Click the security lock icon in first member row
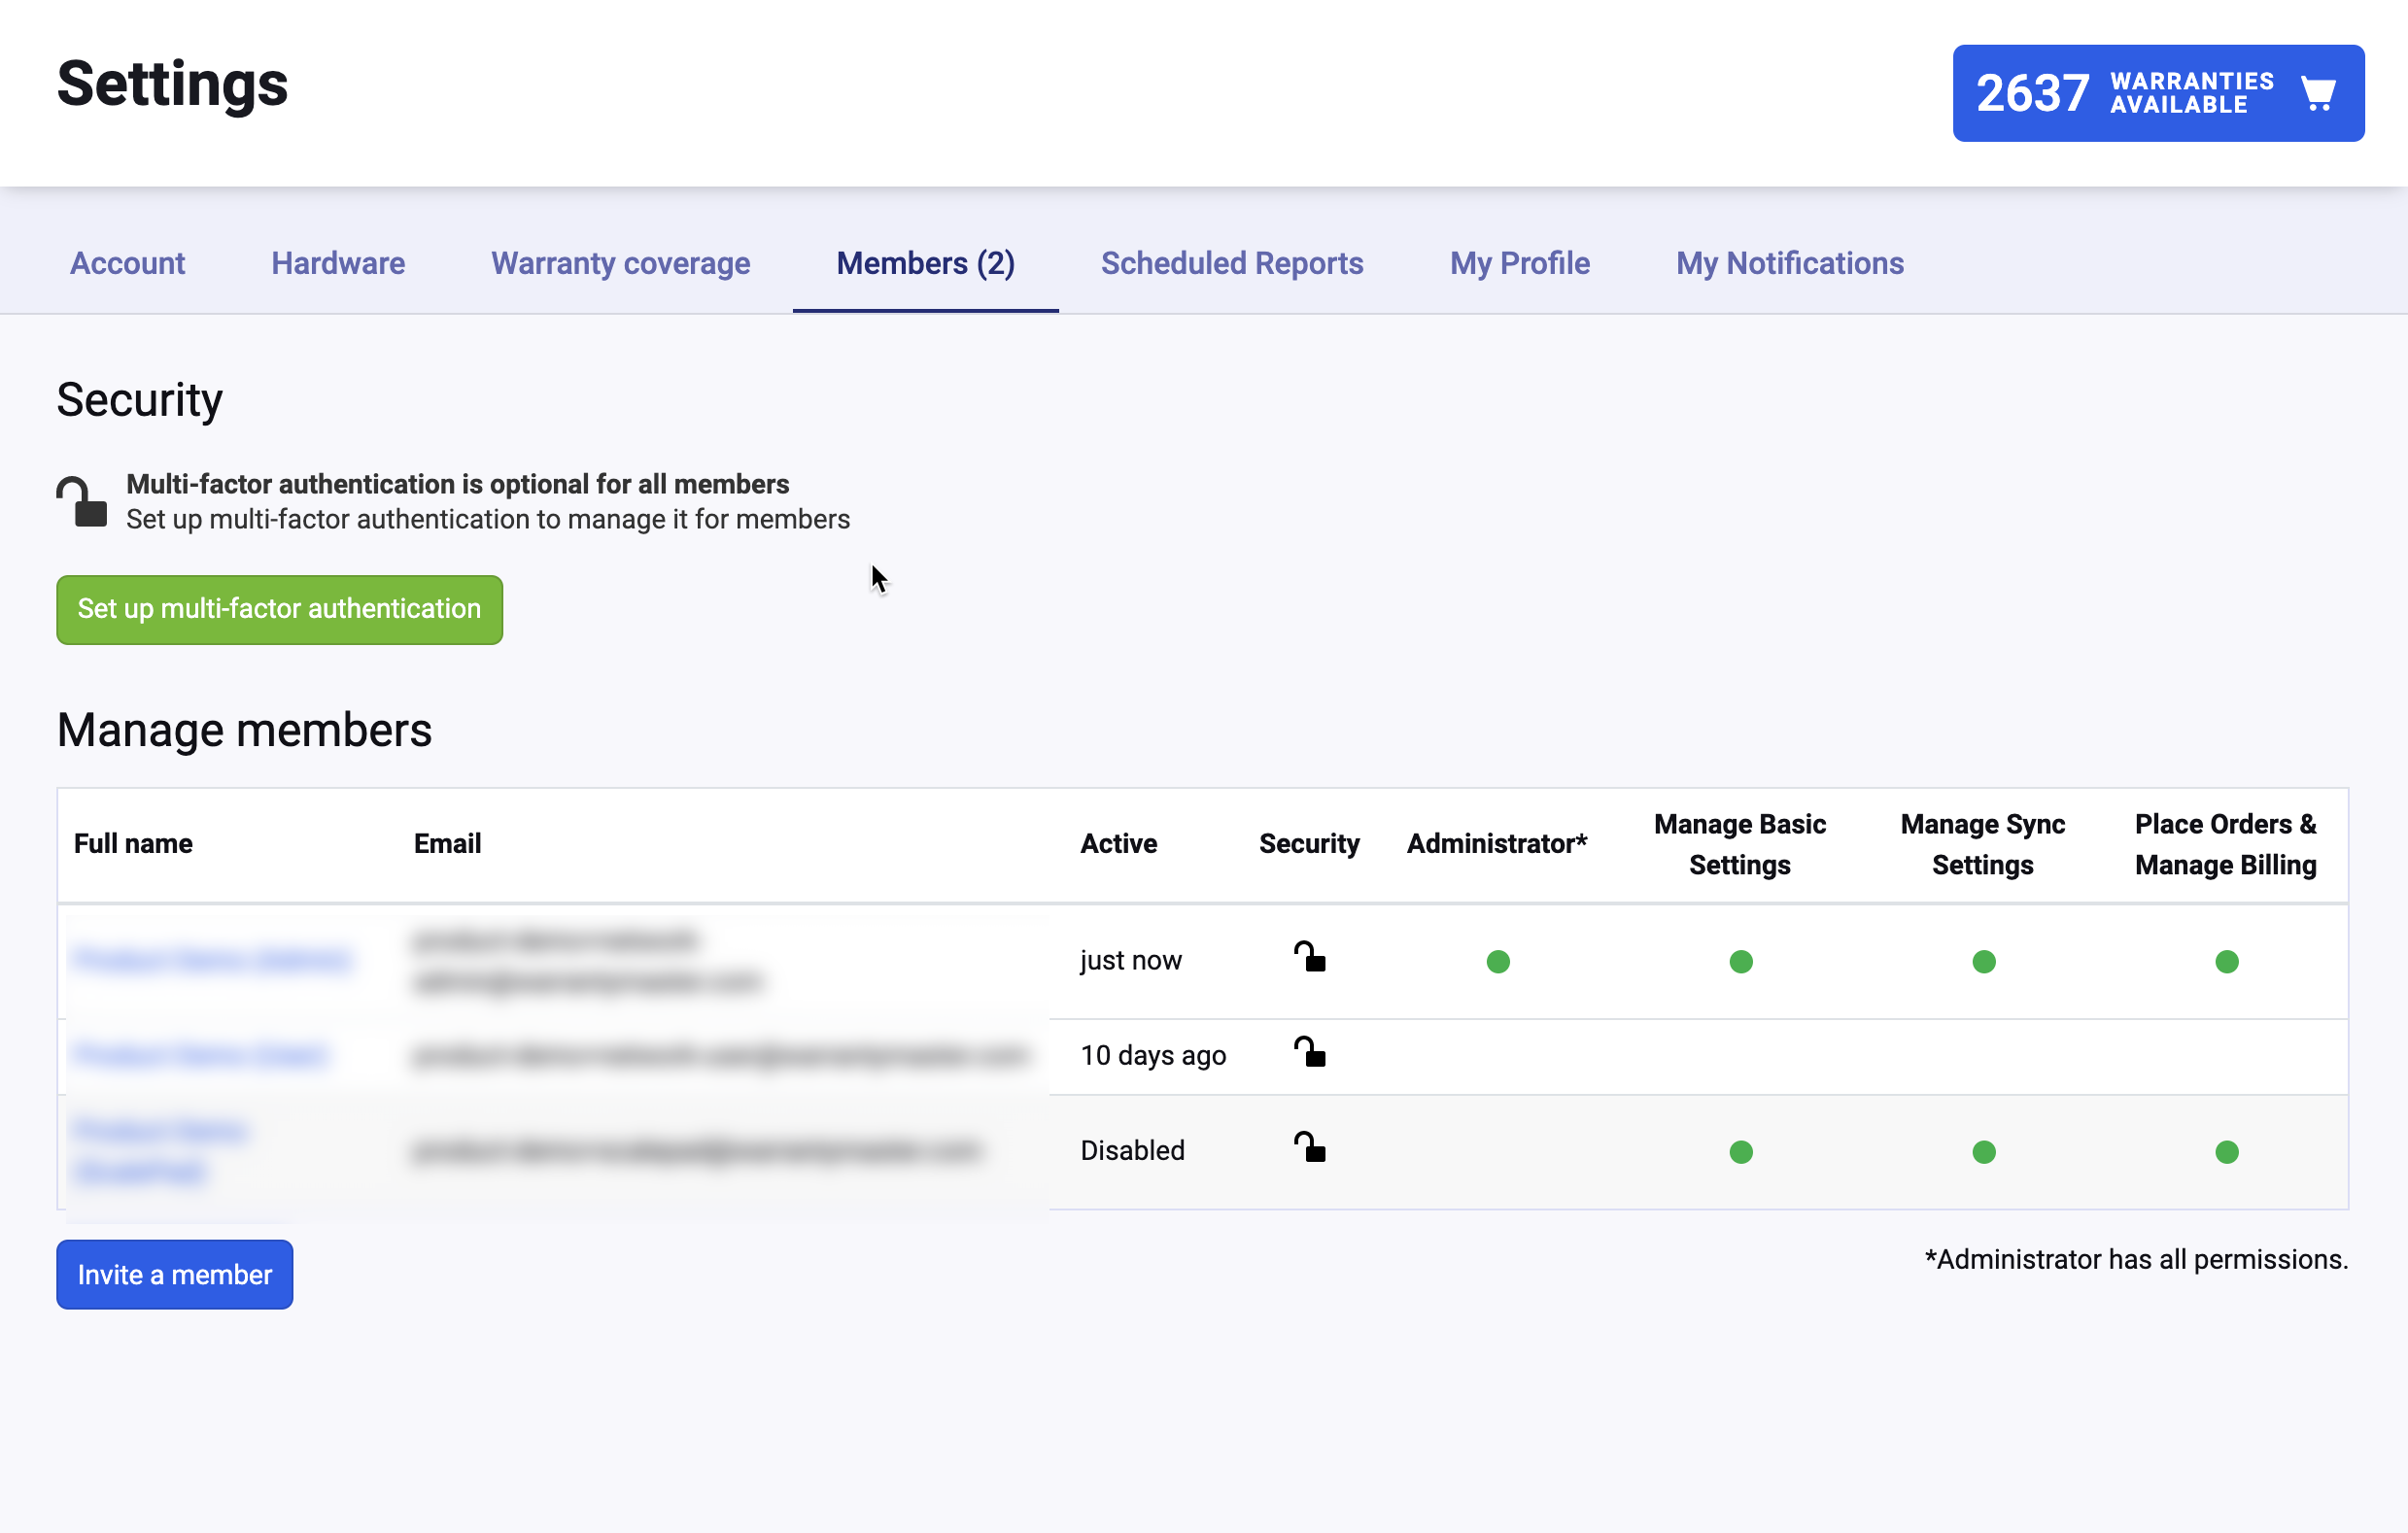Viewport: 2408px width, 1533px height. 1309,958
